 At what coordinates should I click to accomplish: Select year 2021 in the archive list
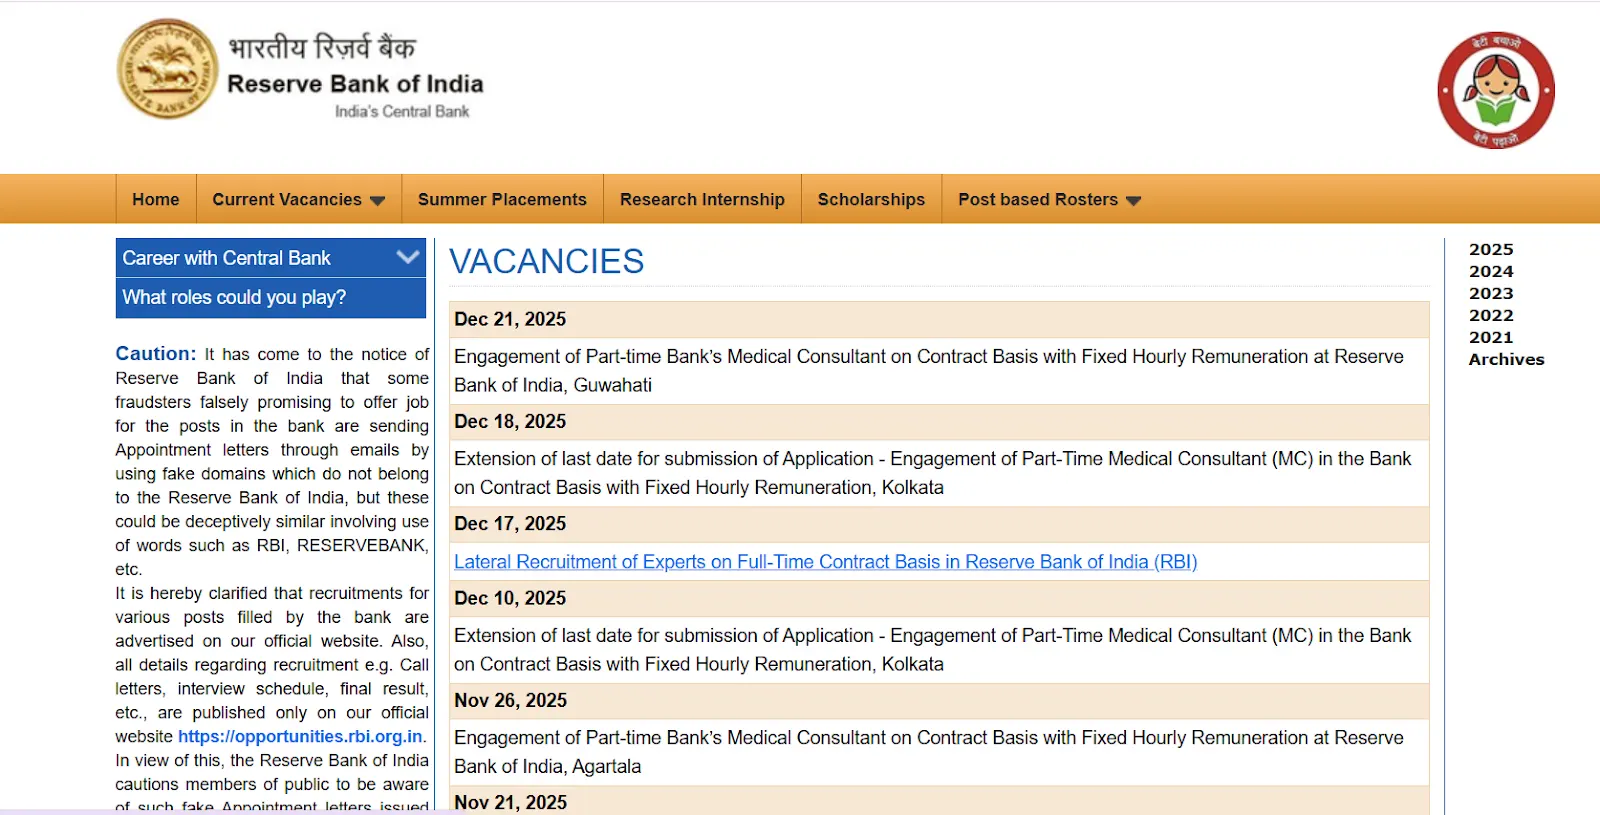[x=1491, y=337]
